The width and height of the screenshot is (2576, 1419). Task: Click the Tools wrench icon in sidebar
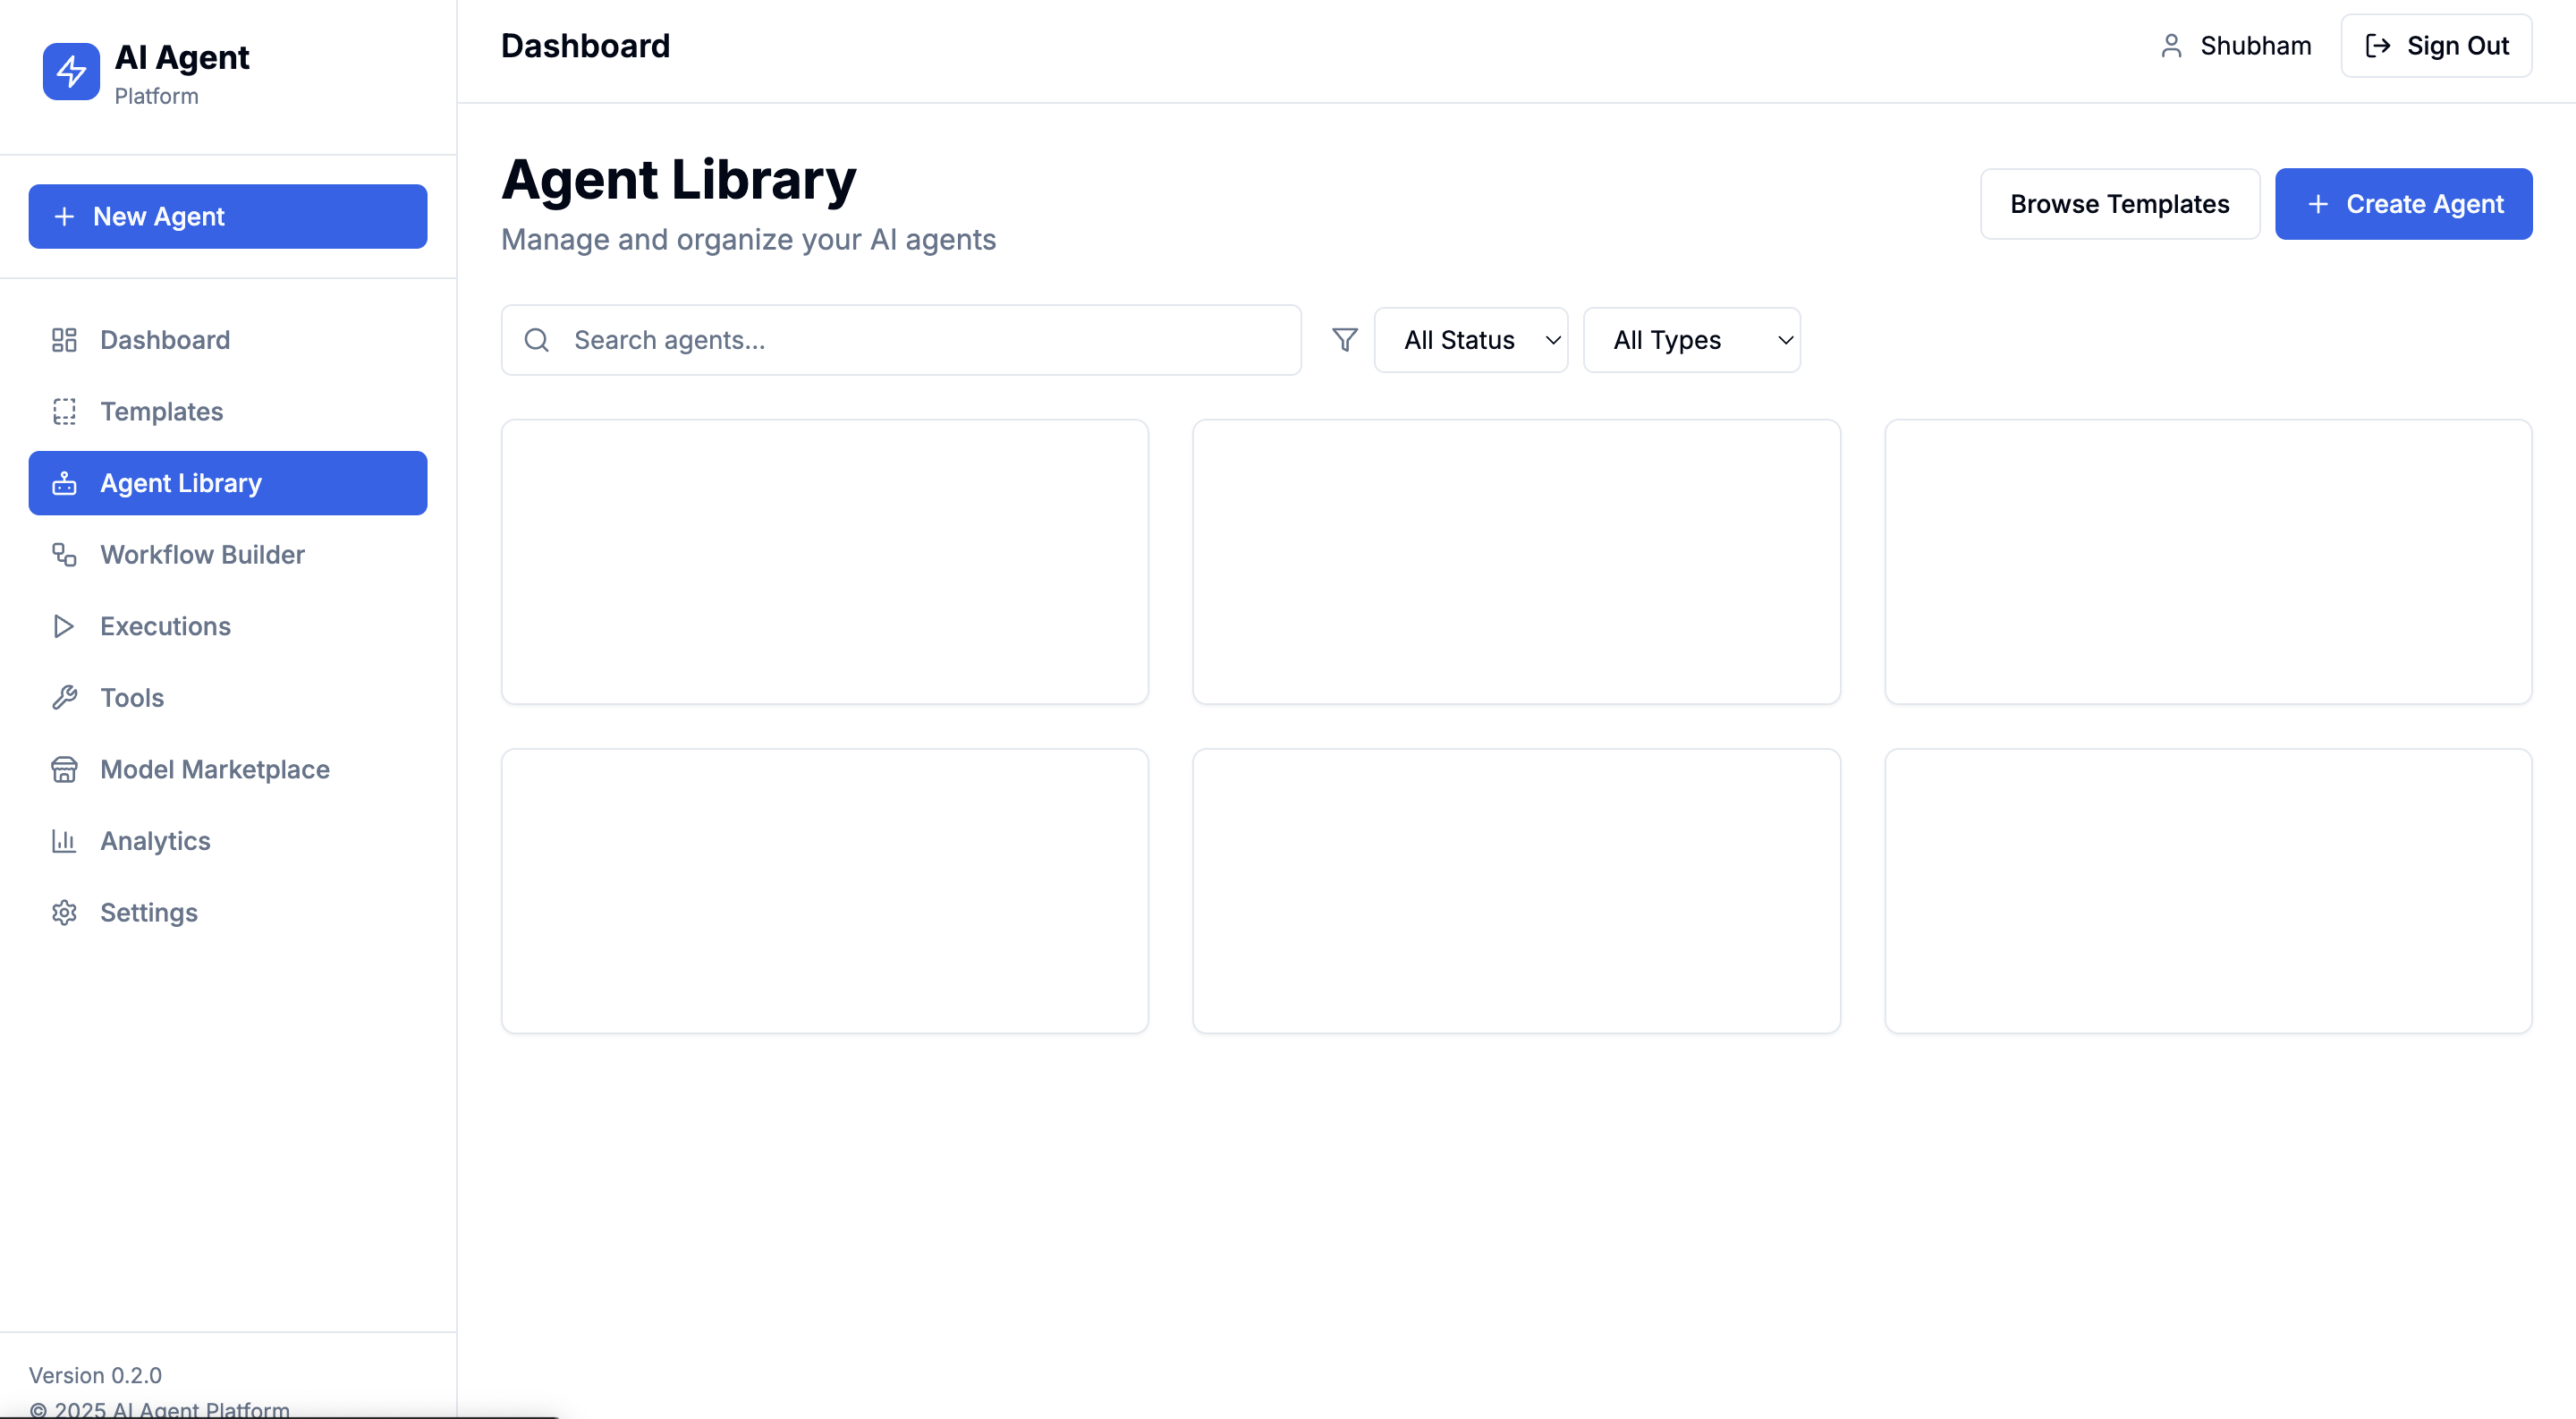[x=64, y=697]
